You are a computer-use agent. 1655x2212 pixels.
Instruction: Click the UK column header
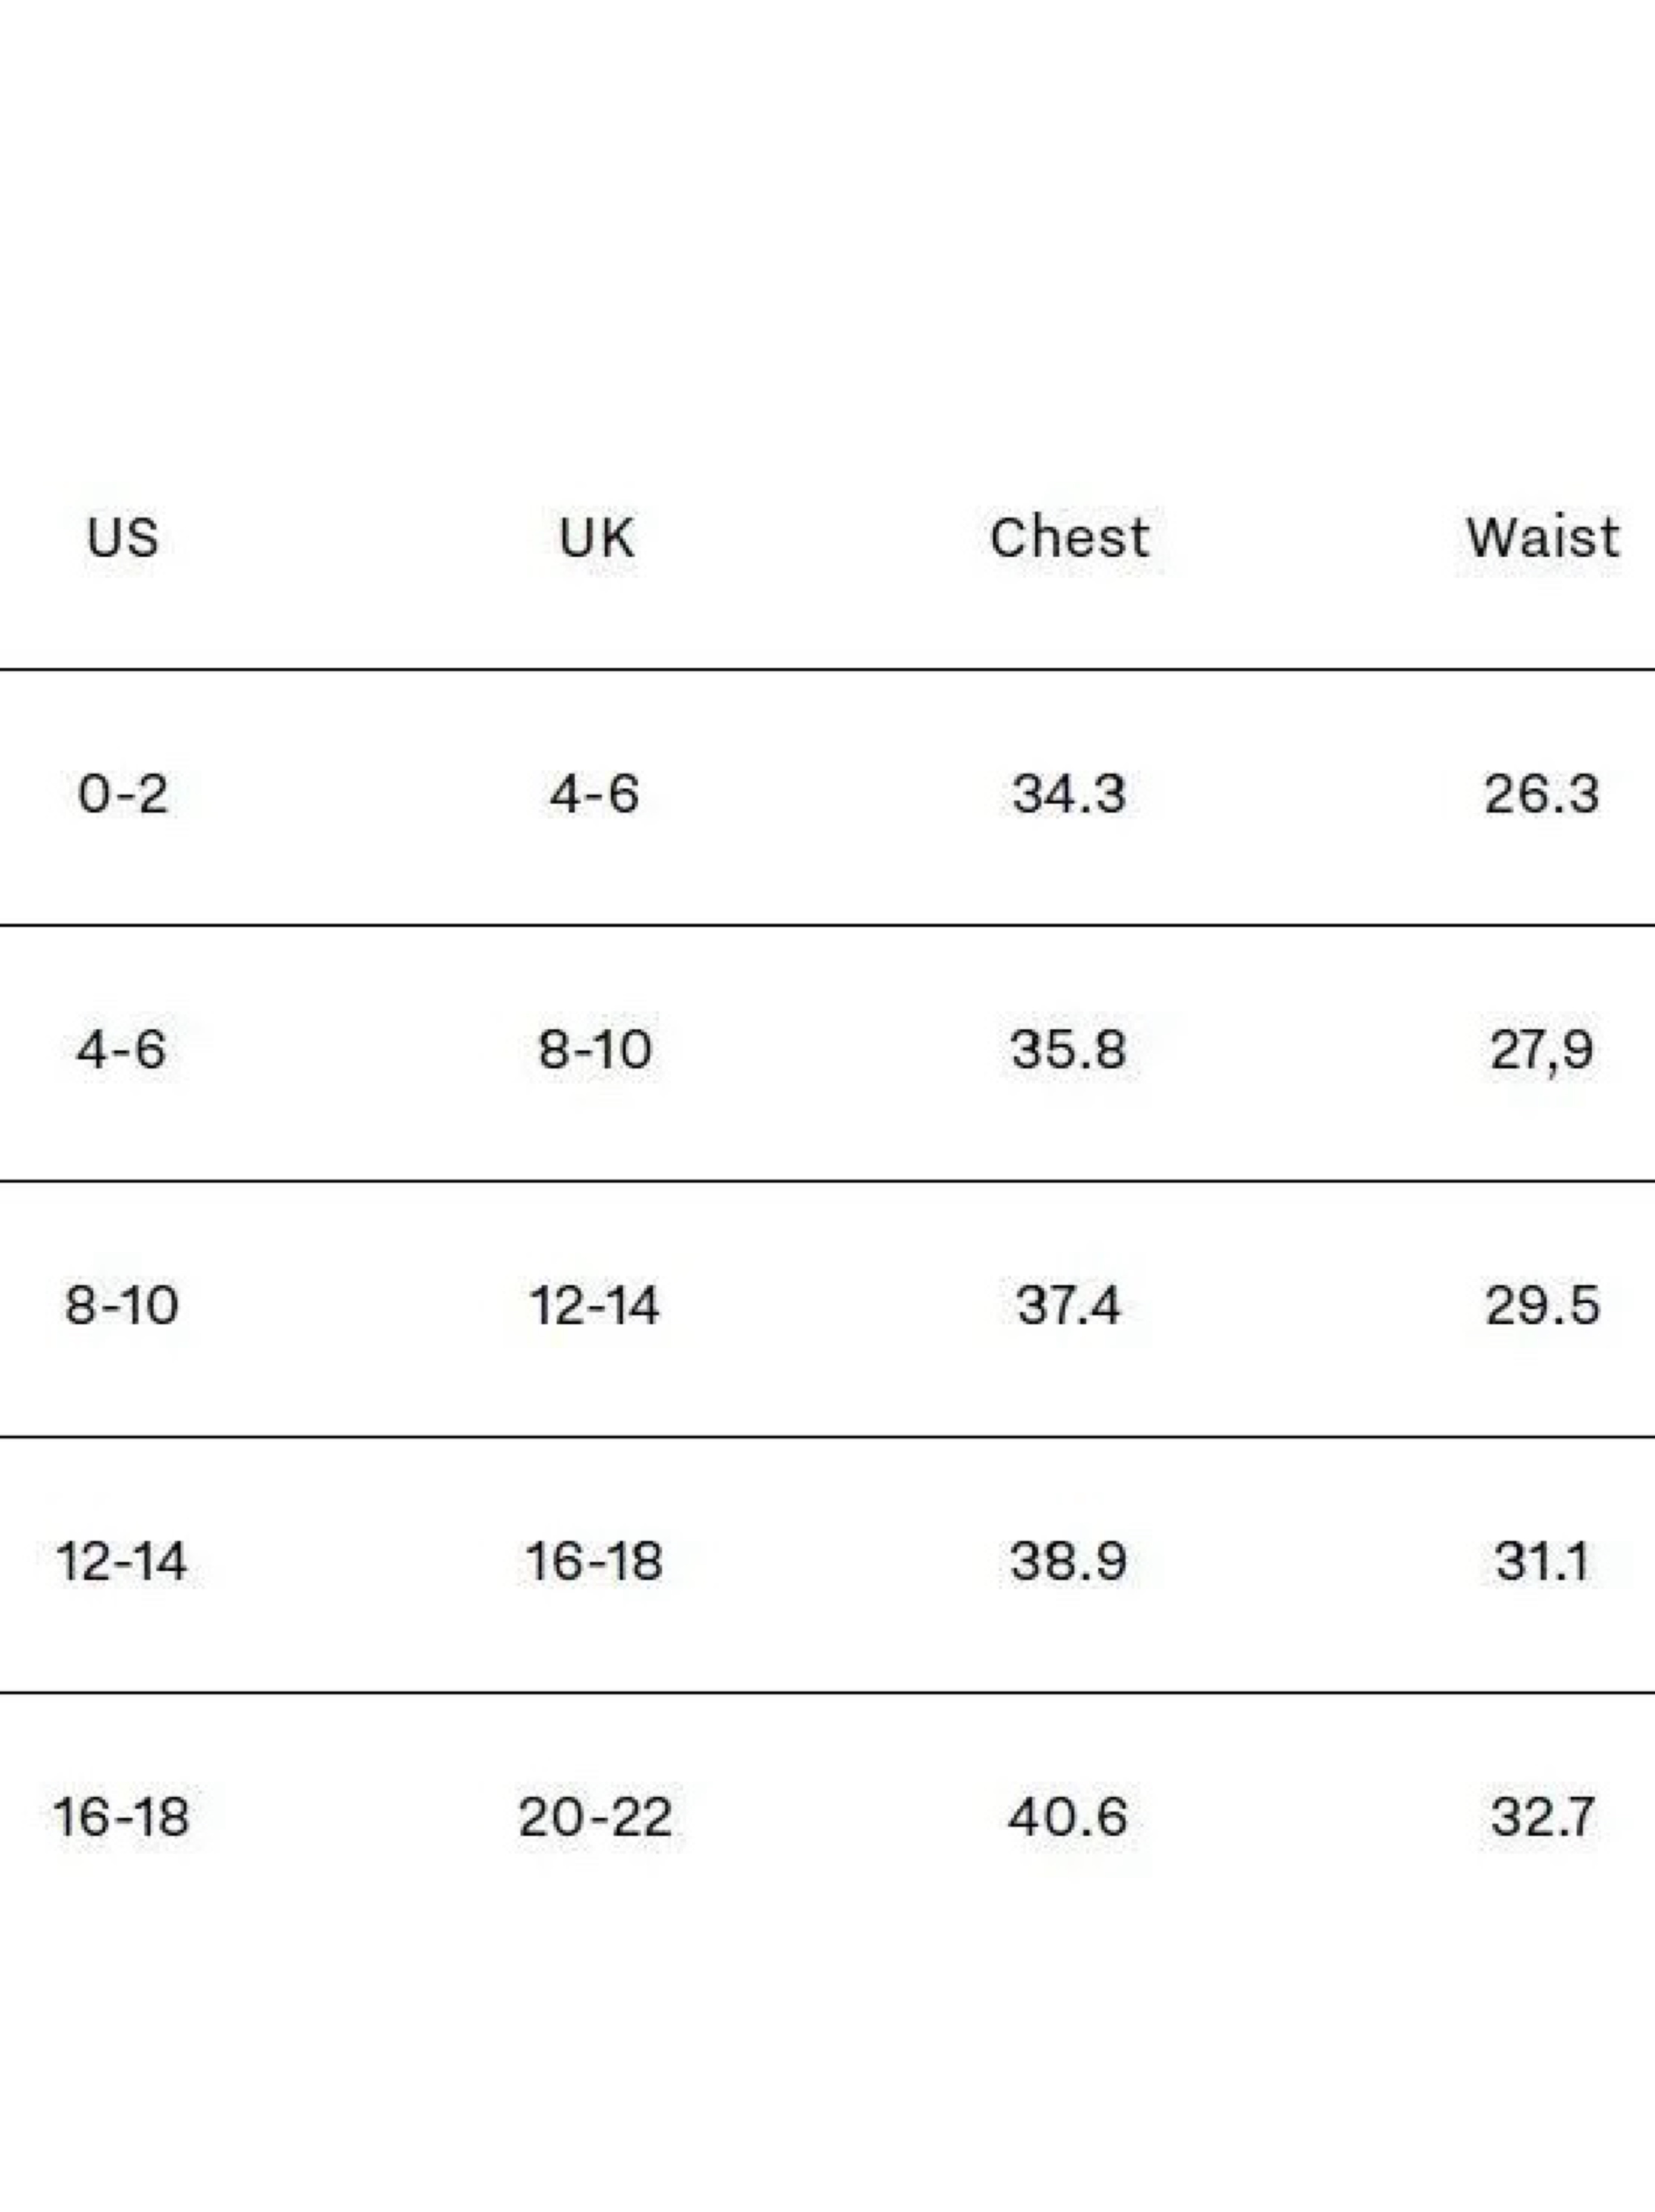(596, 538)
